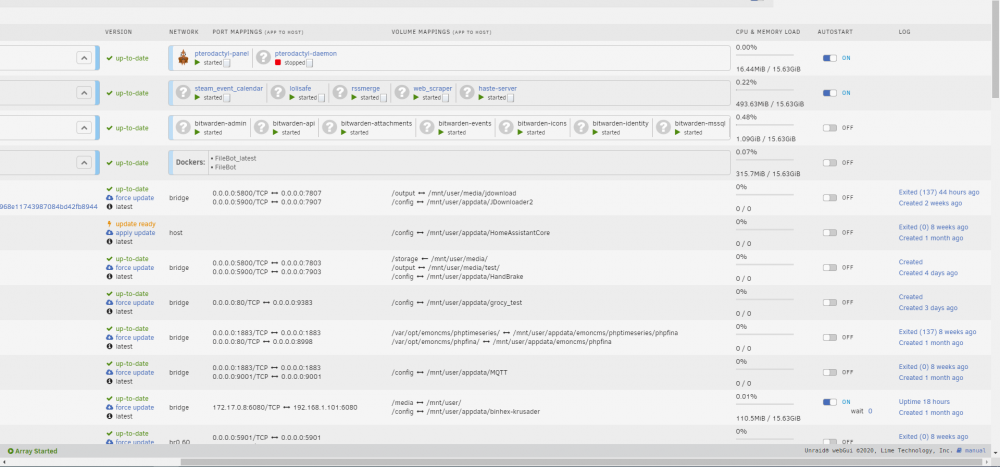Image resolution: width=1000 pixels, height=467 pixels.
Task: Click the bitwarden-admin container icon
Action: click(184, 128)
